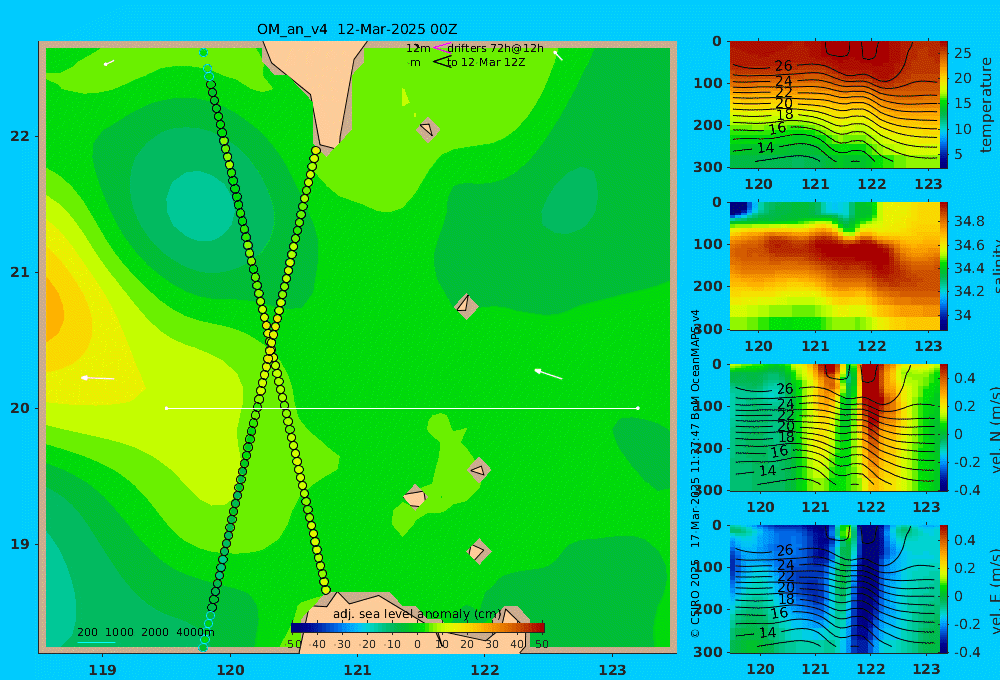
Task: Click the western end of the white 20N section line
Action: (166, 408)
